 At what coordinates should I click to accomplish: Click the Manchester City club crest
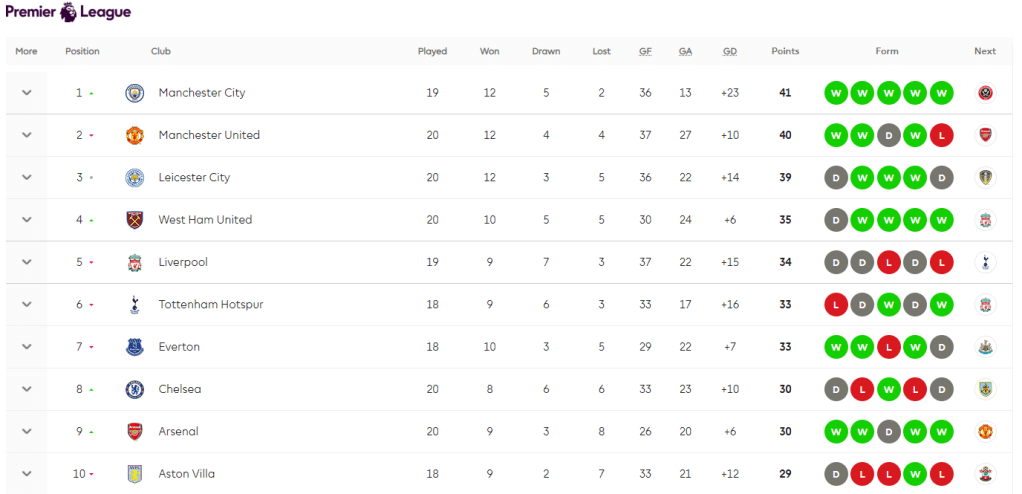click(135, 93)
